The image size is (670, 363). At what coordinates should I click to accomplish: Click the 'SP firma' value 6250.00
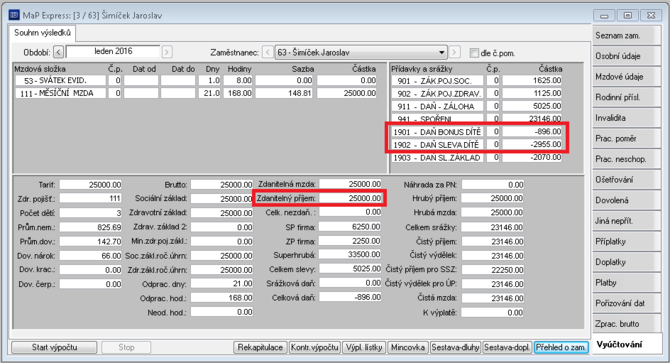coord(350,227)
